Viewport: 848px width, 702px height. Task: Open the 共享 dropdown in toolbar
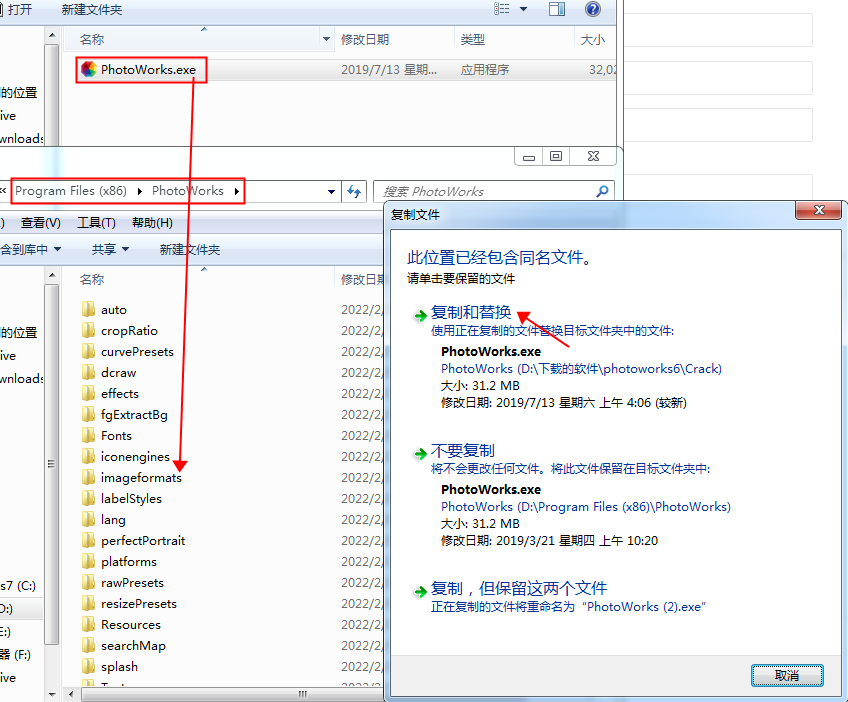[x=110, y=249]
